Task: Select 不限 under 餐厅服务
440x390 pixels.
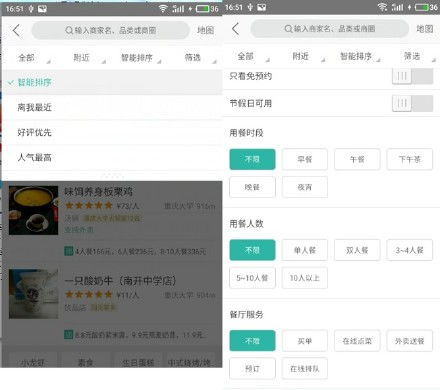Action: point(252,341)
